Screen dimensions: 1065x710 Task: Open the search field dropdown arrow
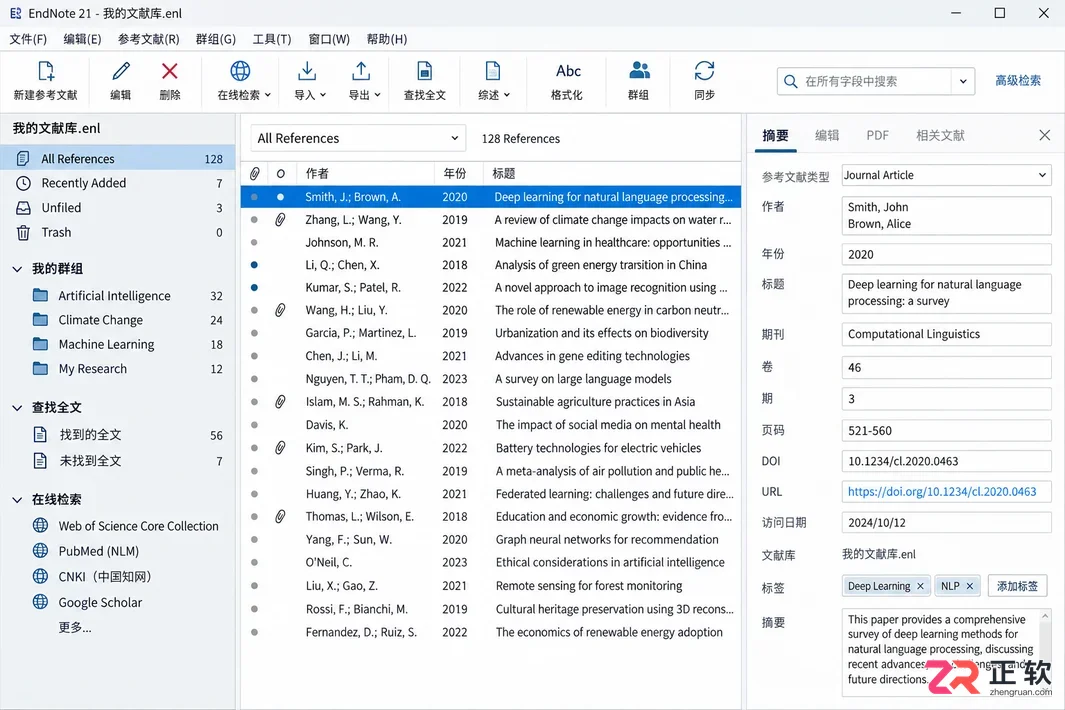pos(963,82)
